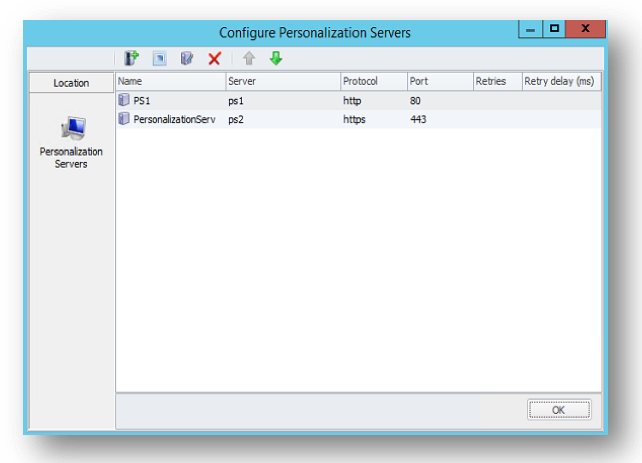Screen dimensions: 642x463
Task: Click the Location panel header
Action: tap(71, 83)
